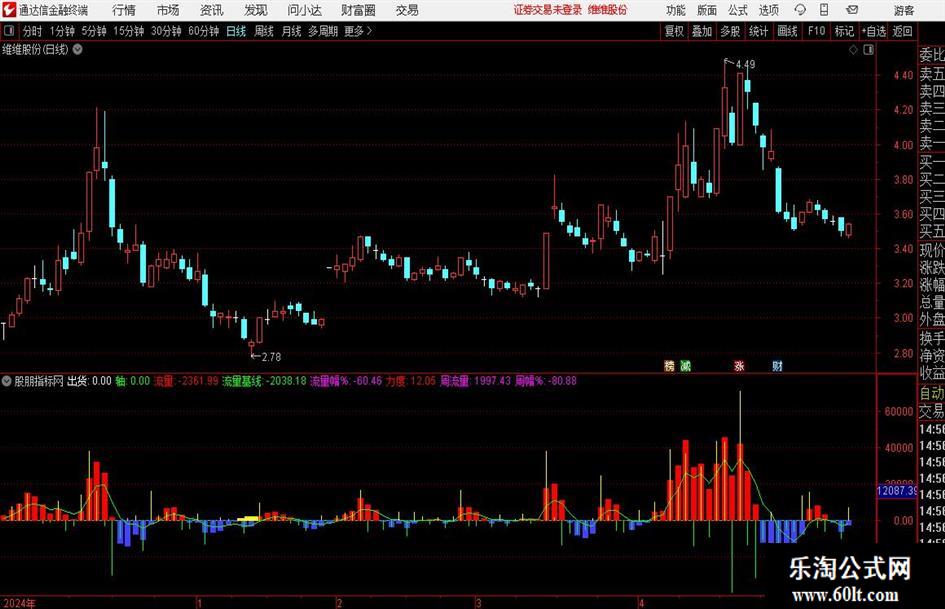945x609 pixels.
Task: Click the 画线 drawing toolbar button
Action: (x=787, y=31)
